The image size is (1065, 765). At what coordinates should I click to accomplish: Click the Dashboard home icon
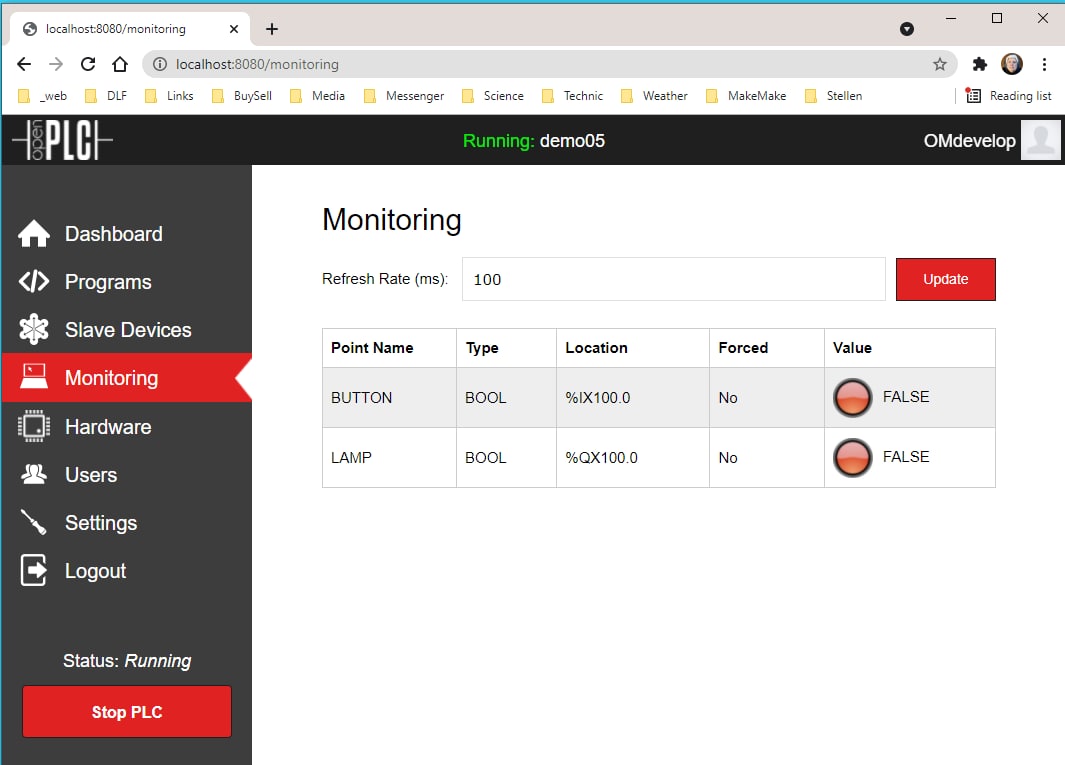34,234
